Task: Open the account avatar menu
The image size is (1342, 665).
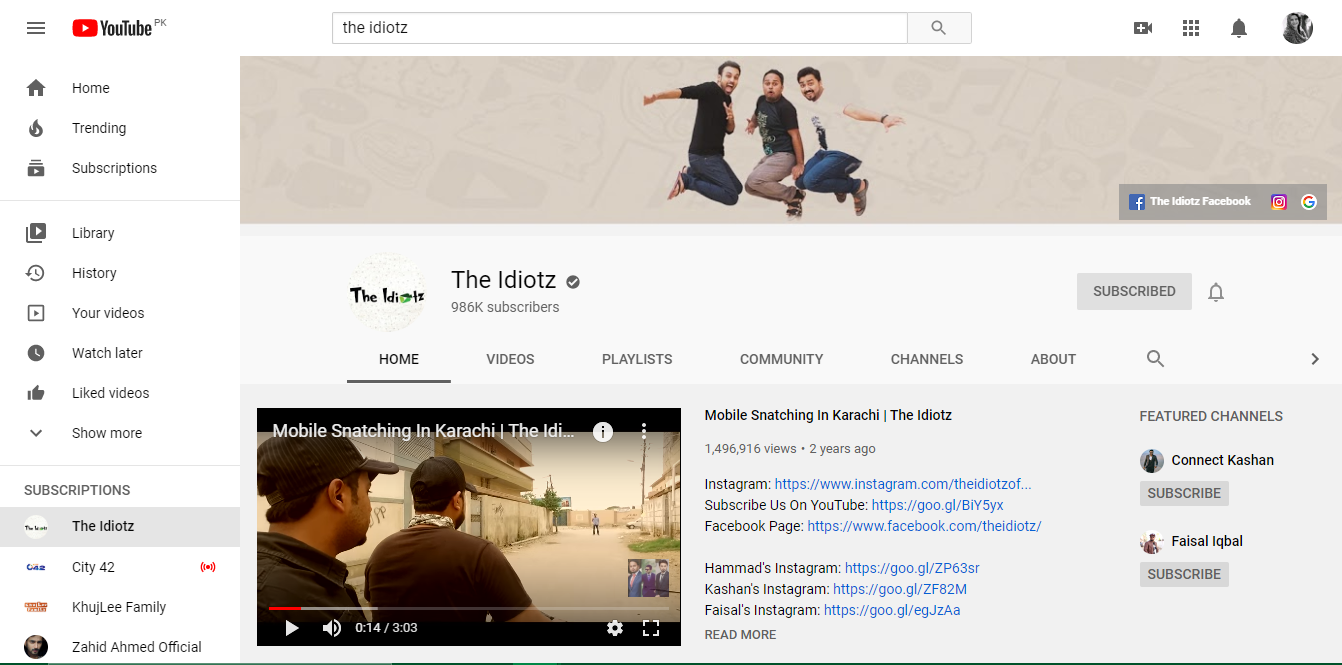Action: [x=1298, y=28]
